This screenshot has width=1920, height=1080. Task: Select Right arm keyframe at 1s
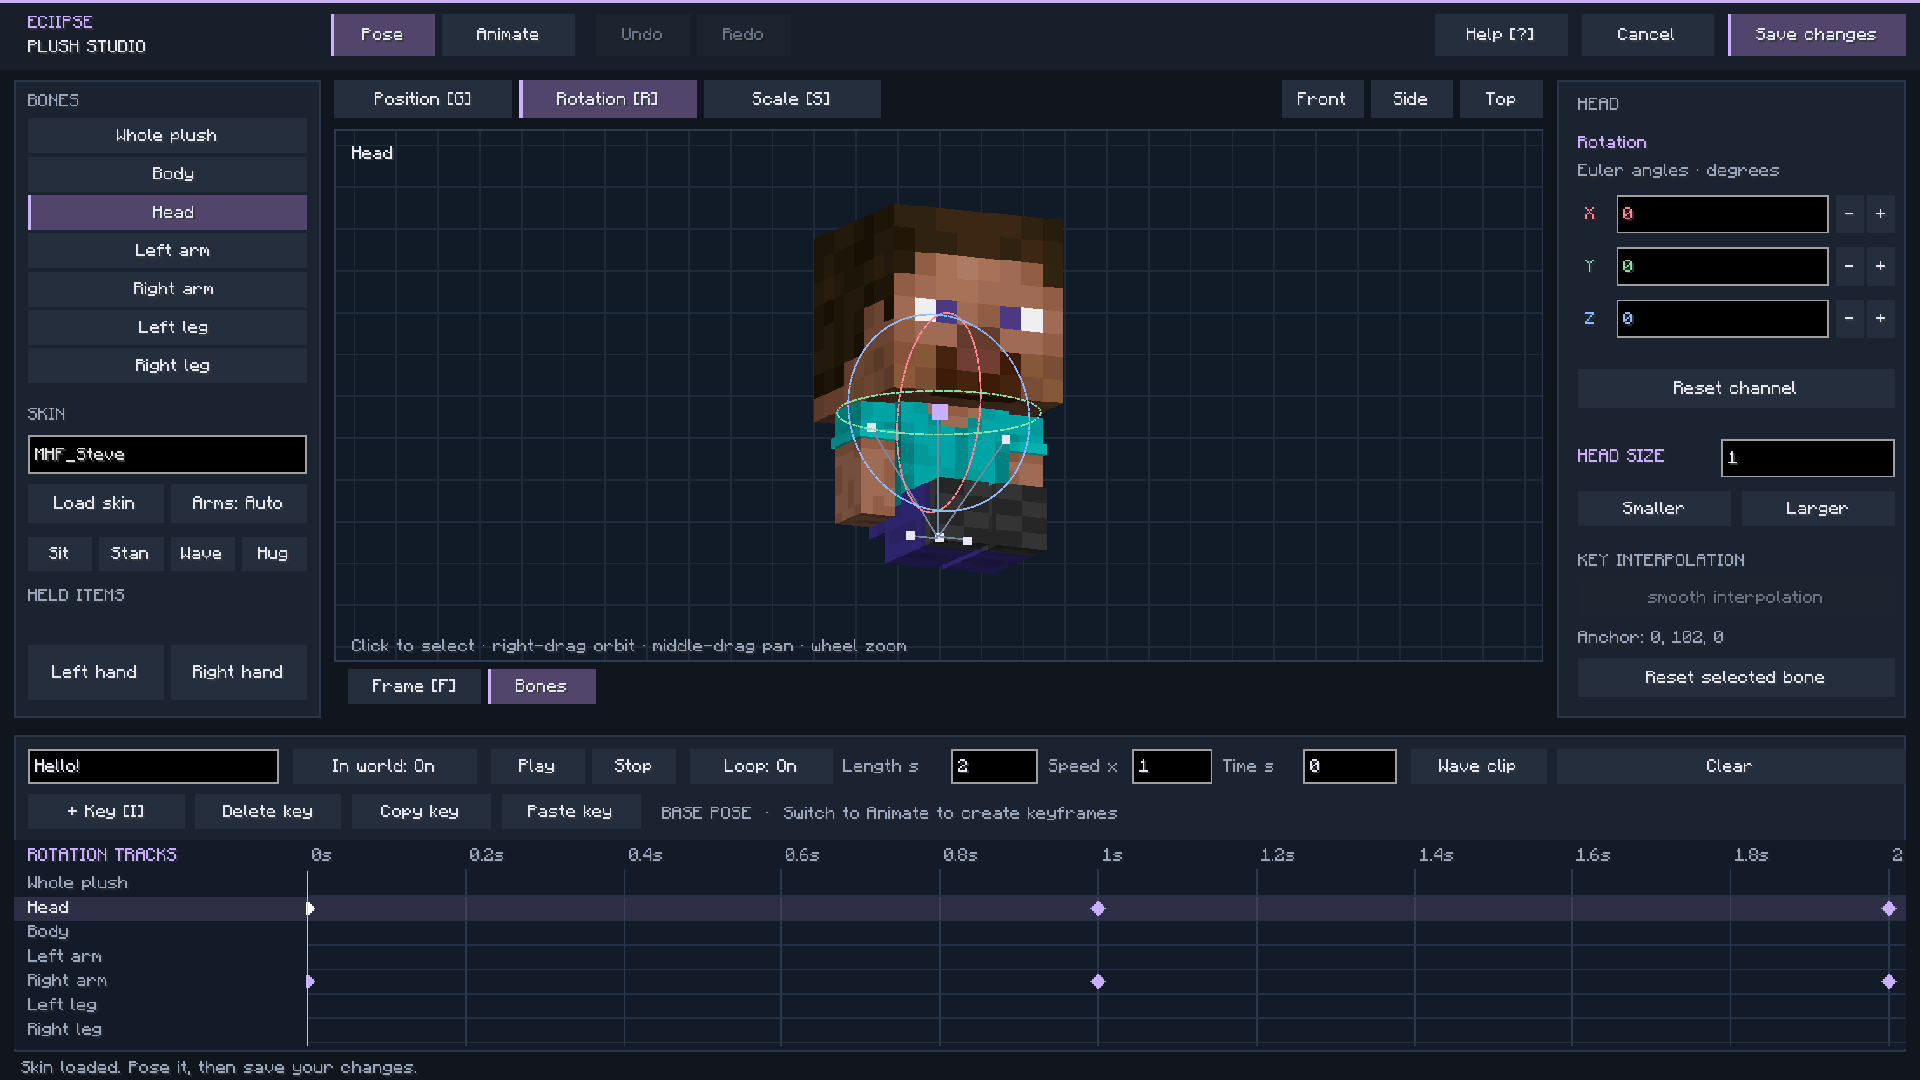[1098, 981]
